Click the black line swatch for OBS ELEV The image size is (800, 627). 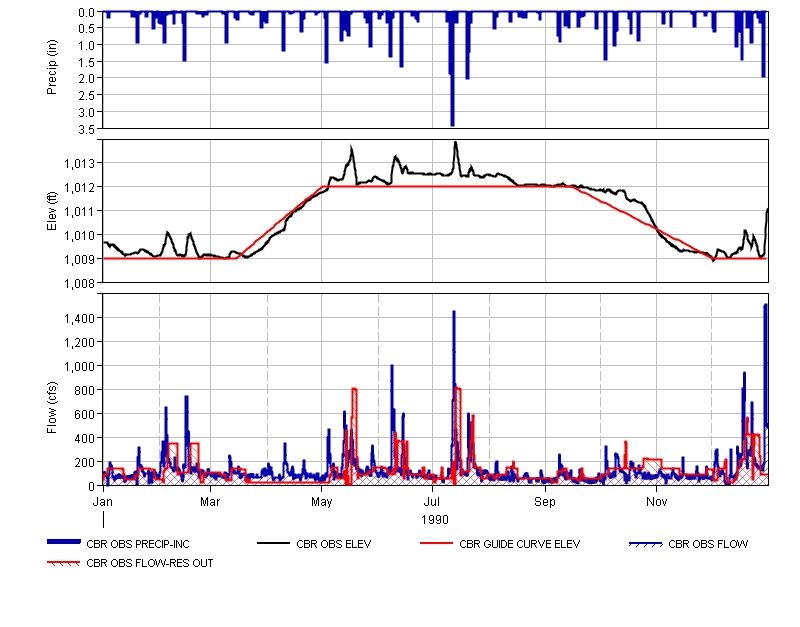click(273, 544)
